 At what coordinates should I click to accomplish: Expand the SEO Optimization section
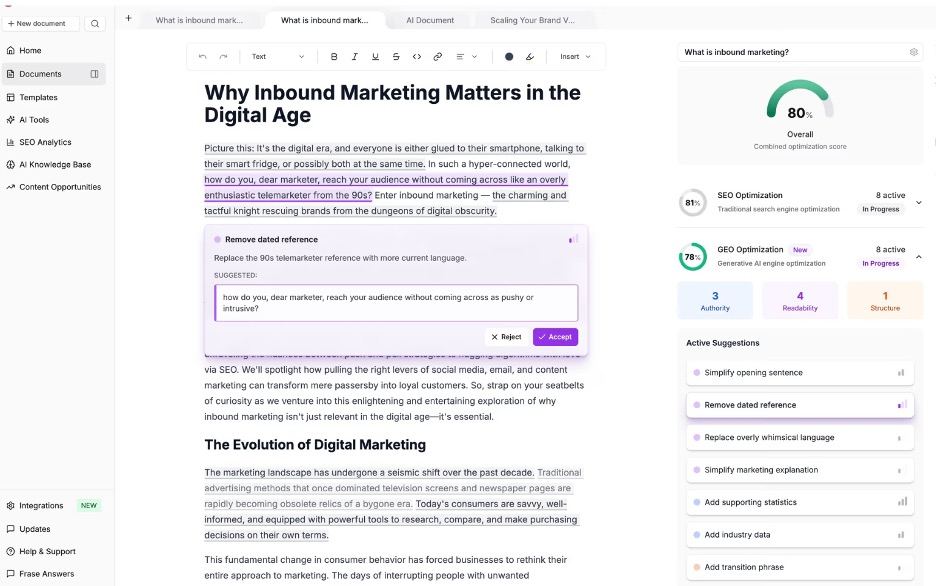pyautogui.click(x=919, y=202)
